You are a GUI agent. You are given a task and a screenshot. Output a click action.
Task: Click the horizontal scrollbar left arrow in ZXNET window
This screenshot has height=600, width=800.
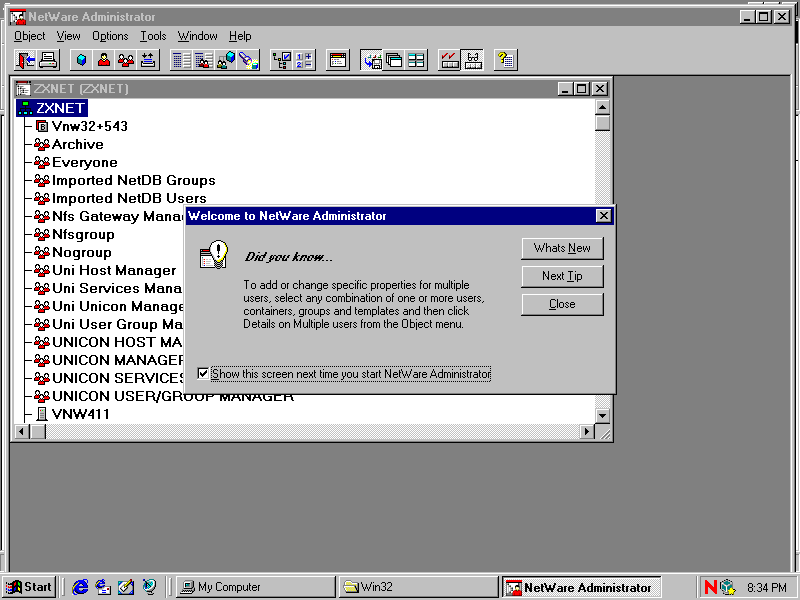21,432
